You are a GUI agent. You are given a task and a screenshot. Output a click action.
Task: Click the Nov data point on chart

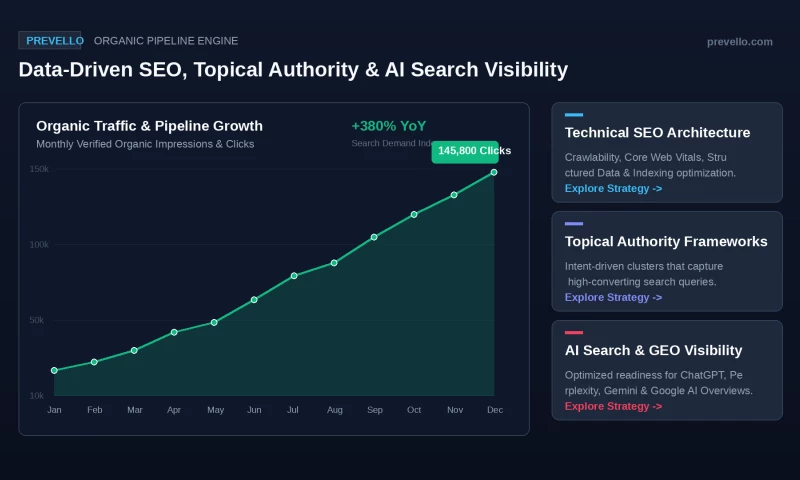point(454,195)
